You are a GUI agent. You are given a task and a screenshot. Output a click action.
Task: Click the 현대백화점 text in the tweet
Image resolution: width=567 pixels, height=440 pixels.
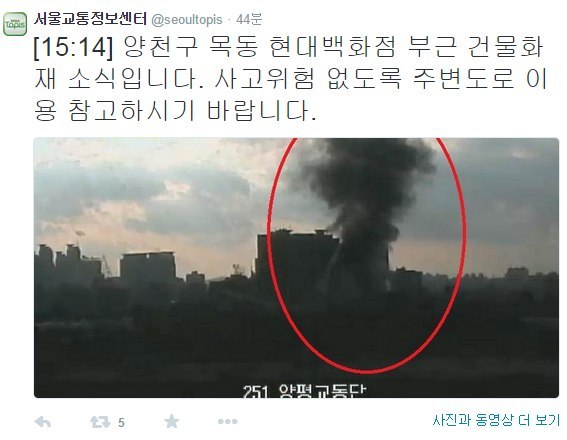click(333, 47)
